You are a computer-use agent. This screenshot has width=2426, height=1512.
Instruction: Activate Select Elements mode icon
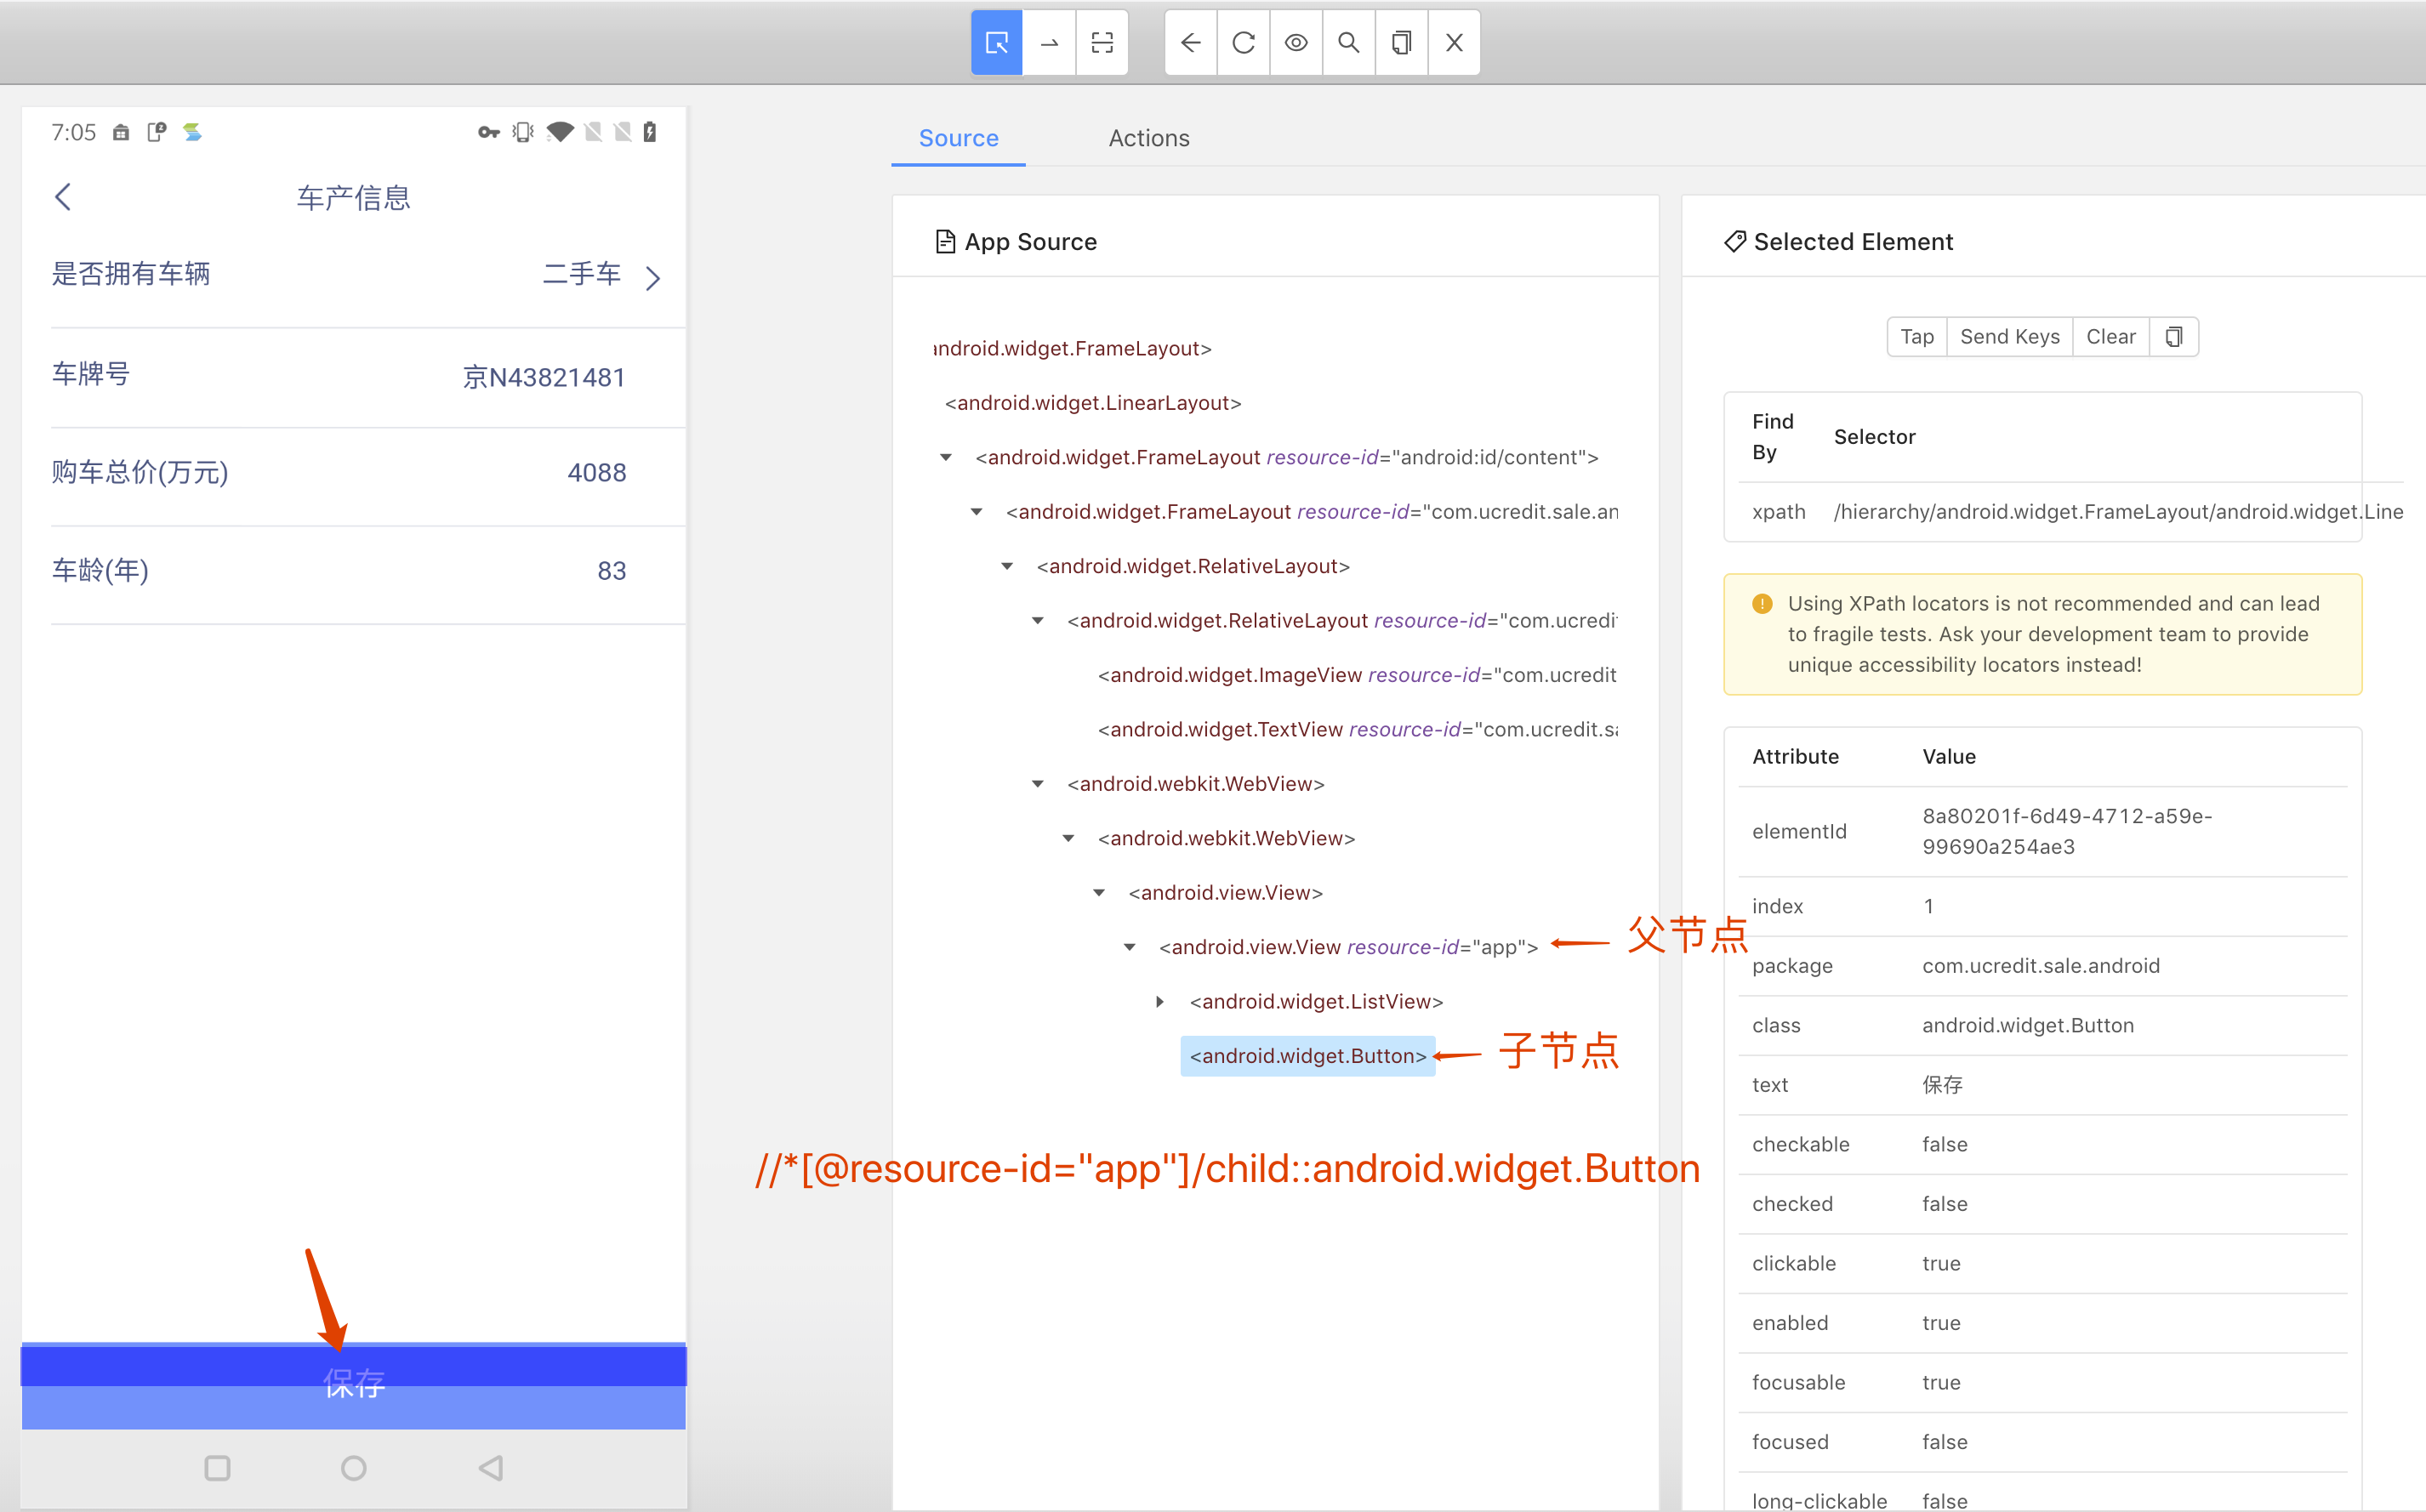click(x=996, y=43)
